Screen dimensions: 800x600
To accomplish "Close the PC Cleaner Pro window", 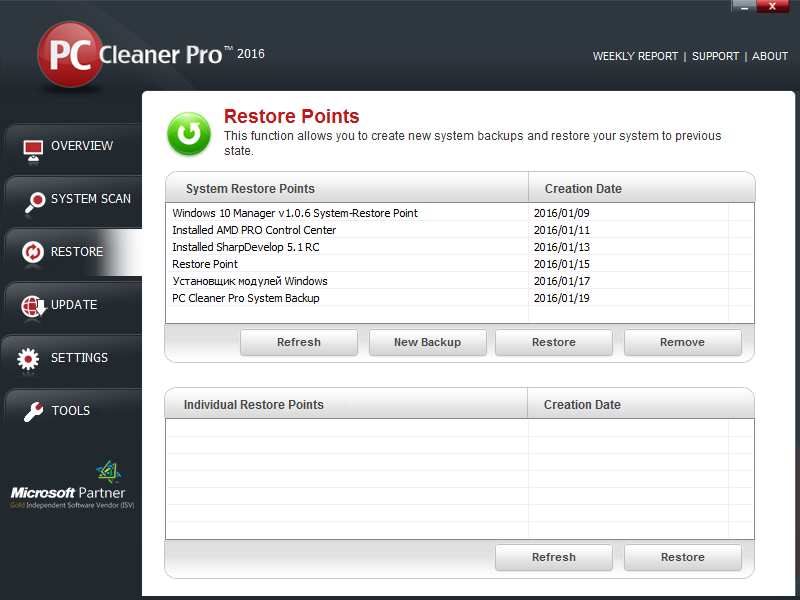I will tap(772, 6).
